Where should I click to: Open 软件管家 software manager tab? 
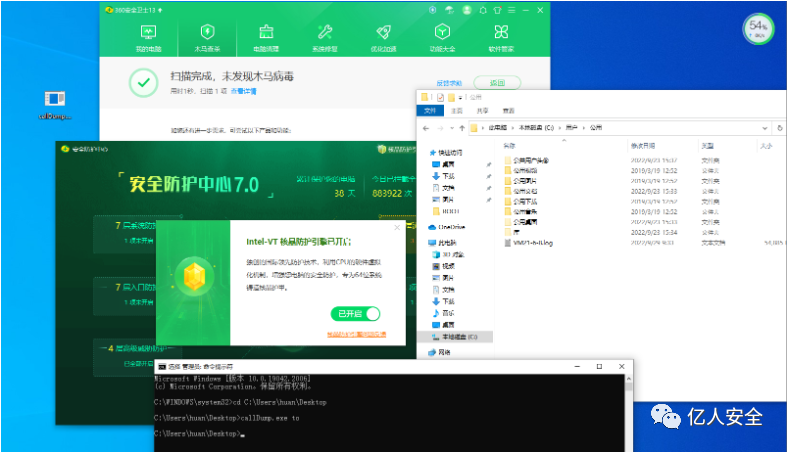click(x=501, y=38)
